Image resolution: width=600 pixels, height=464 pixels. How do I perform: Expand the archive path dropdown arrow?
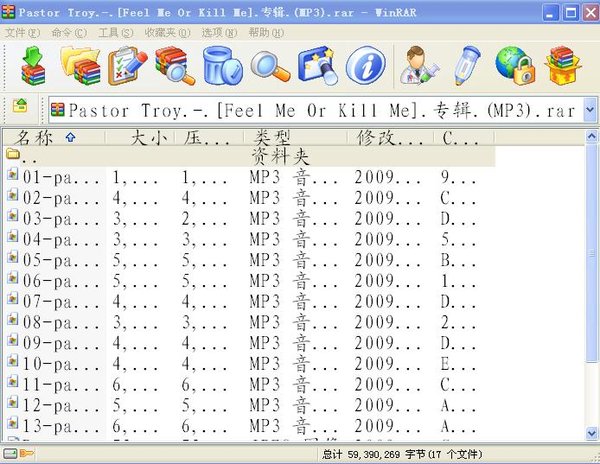[x=590, y=110]
